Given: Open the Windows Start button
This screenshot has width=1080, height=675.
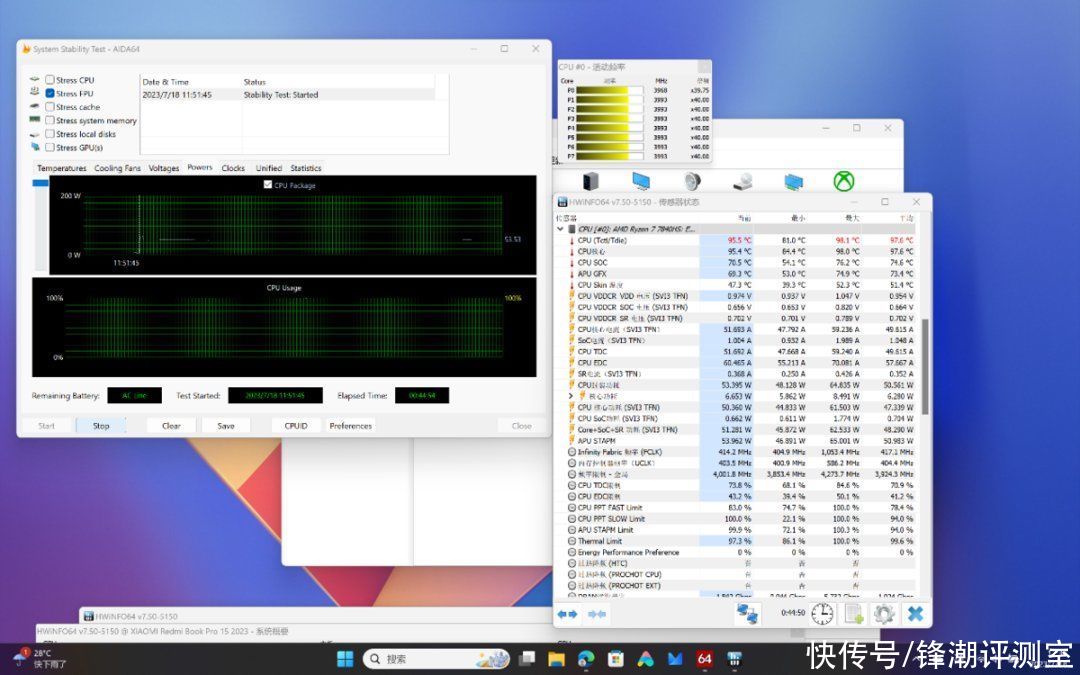Looking at the screenshot, I should point(345,658).
